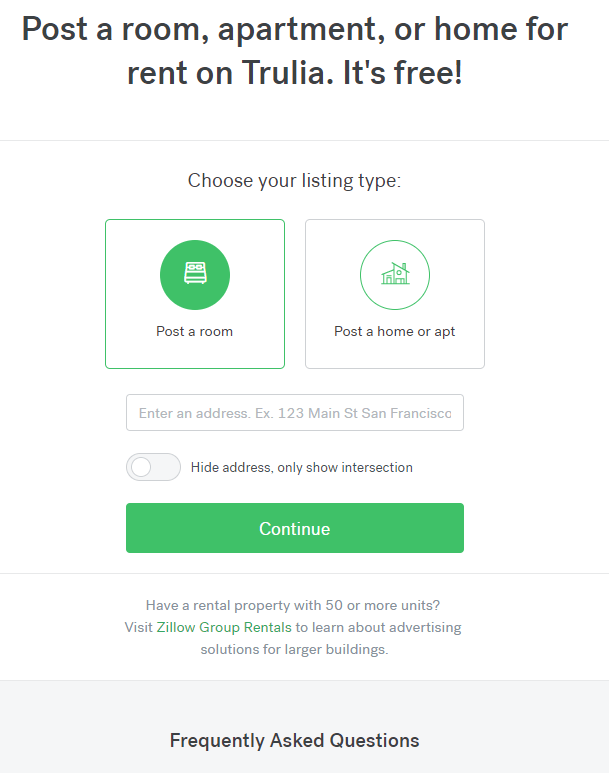Click the "rent on Trulia. It's free!" line

(x=294, y=73)
